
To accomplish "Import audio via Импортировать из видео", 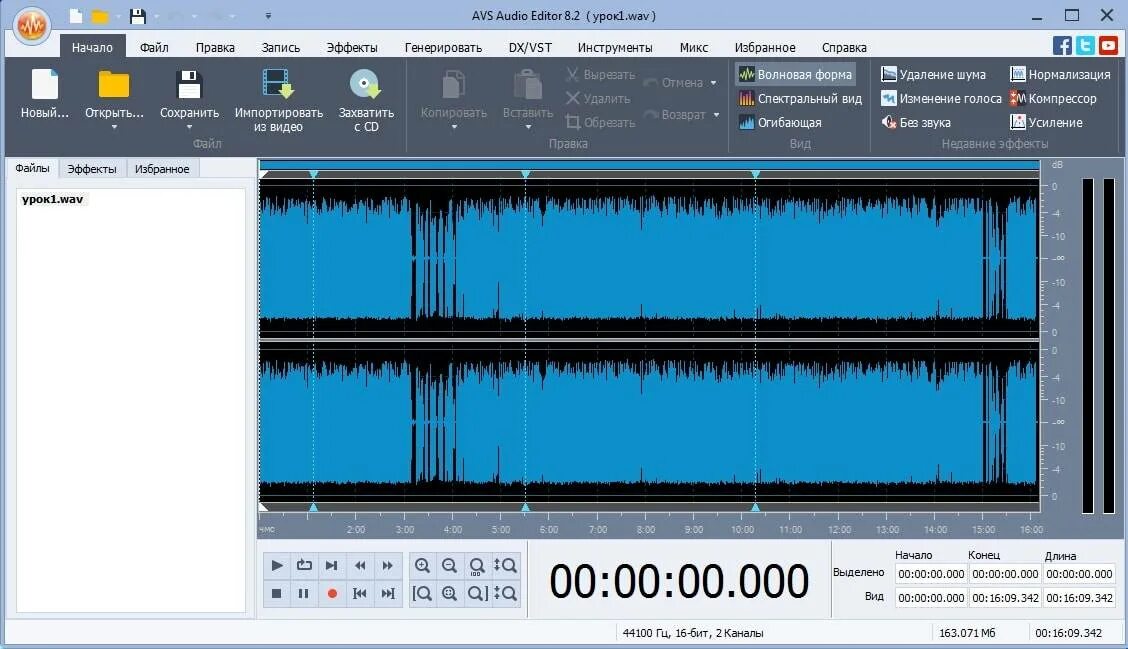I will [x=278, y=101].
